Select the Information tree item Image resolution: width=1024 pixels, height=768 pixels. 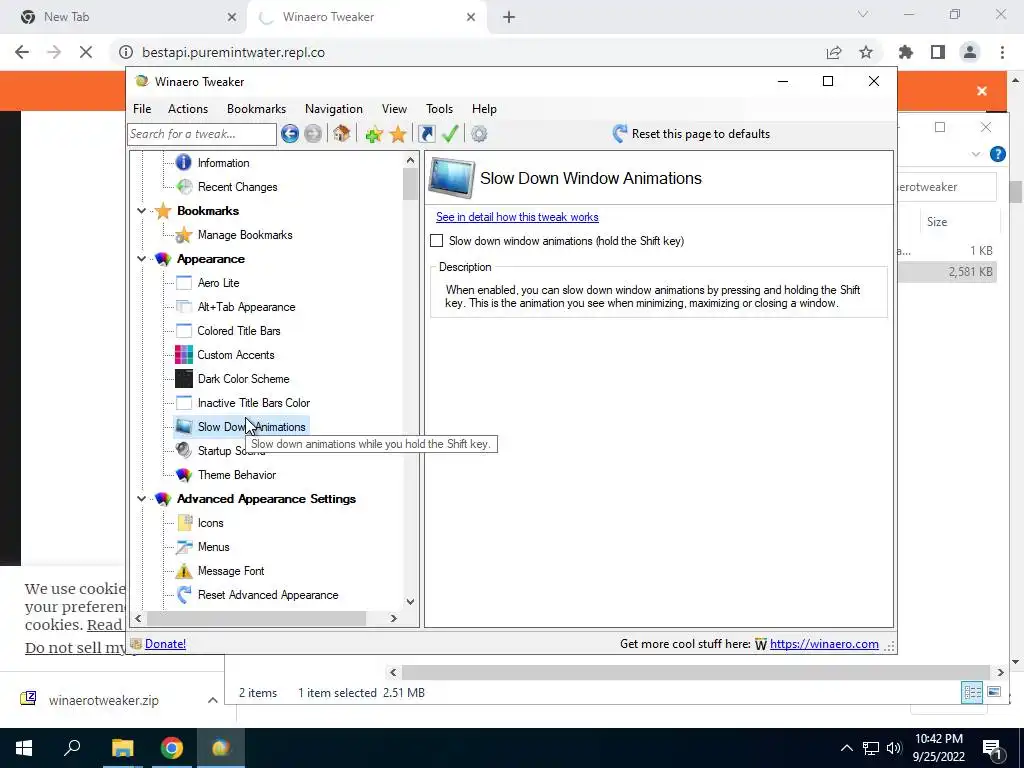223,163
